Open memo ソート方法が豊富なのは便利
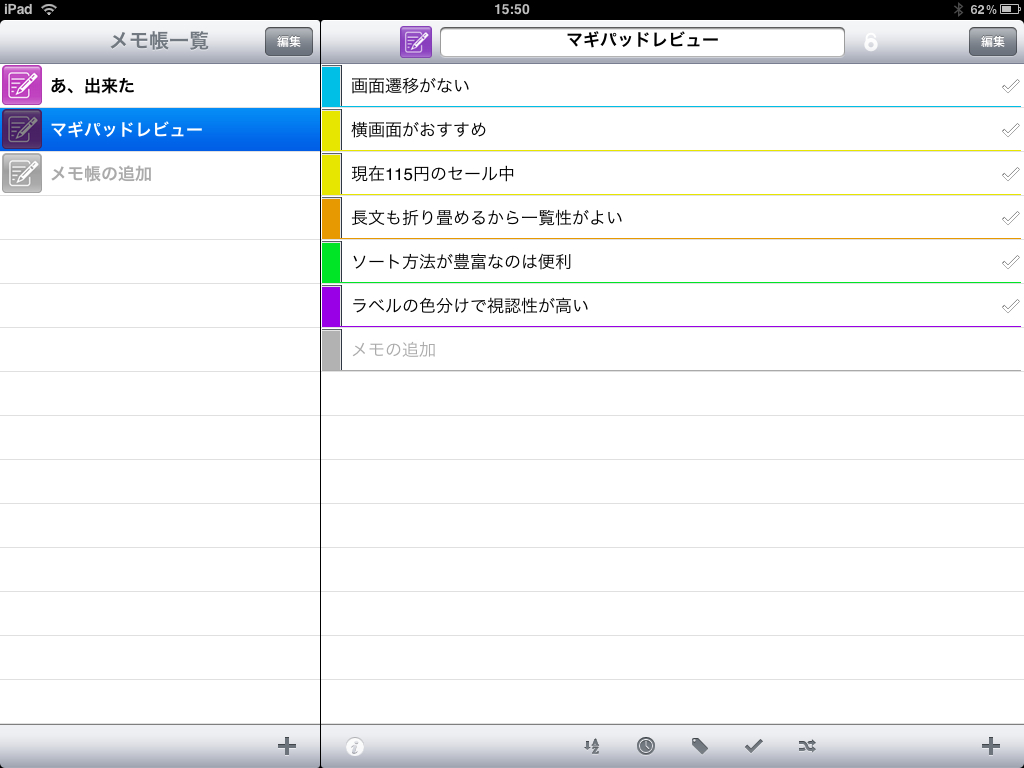The height and width of the screenshot is (768, 1024). (671, 262)
